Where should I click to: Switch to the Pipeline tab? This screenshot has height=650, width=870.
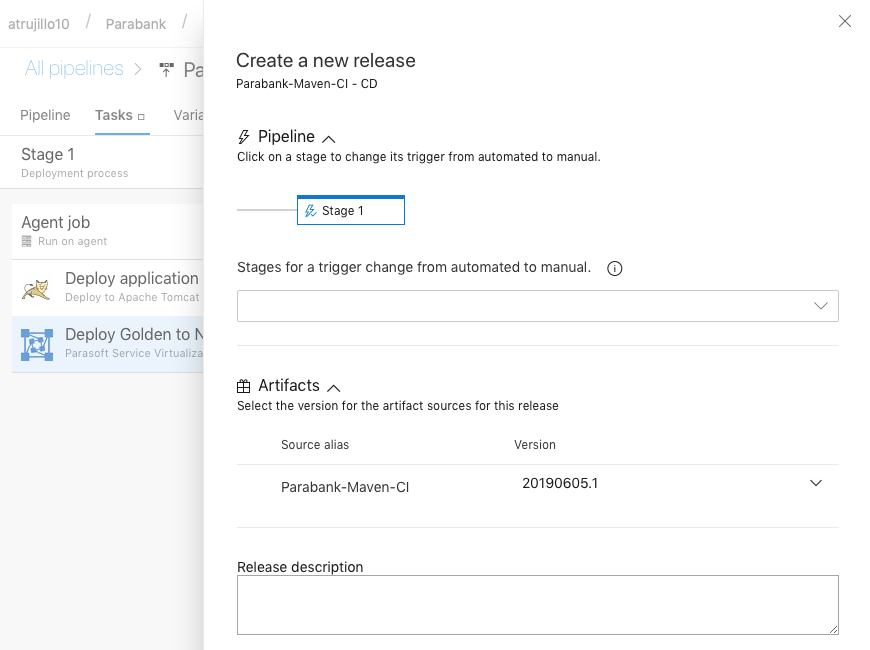coord(45,115)
